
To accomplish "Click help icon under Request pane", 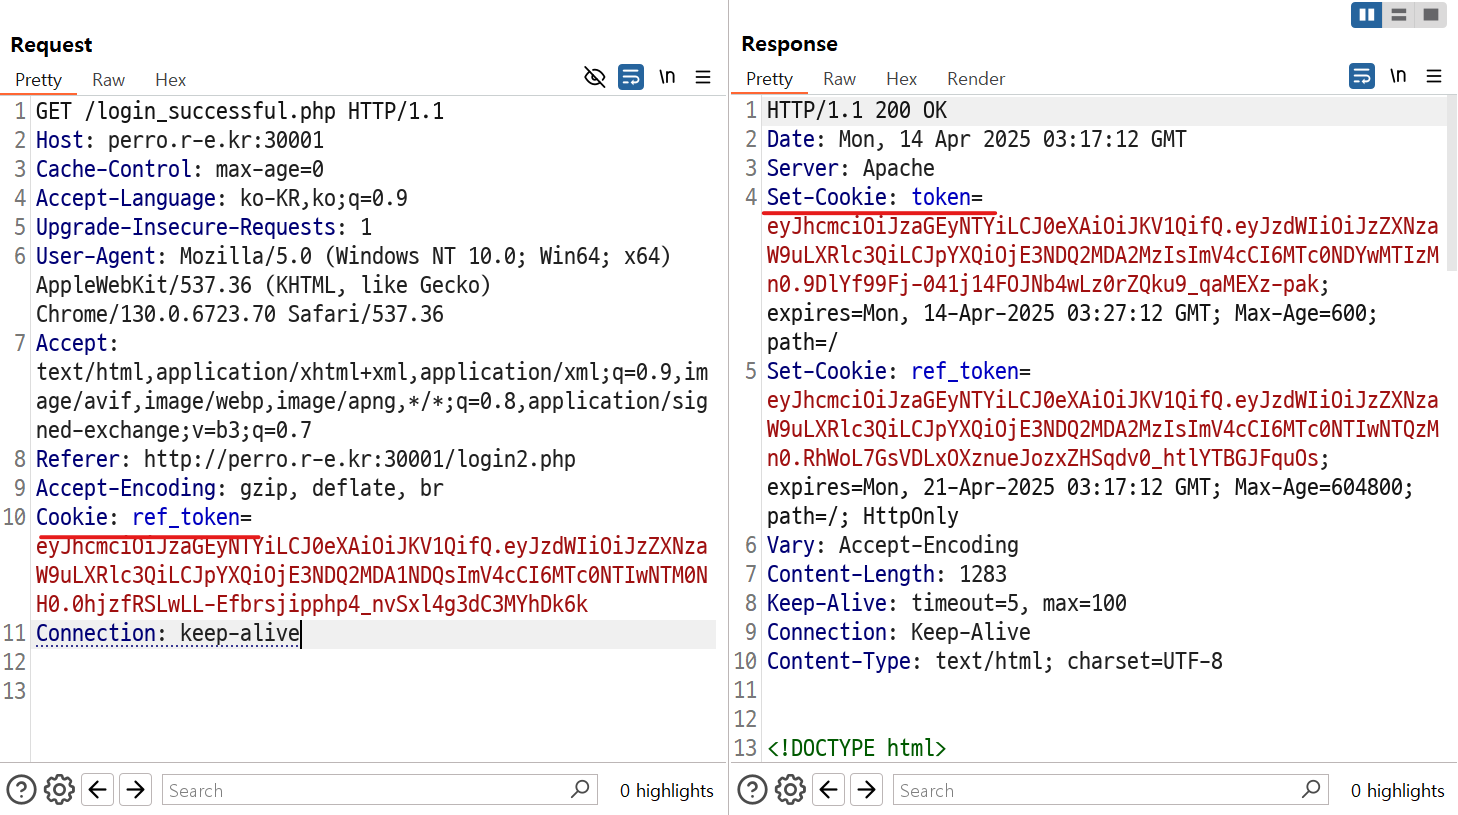I will coord(22,790).
